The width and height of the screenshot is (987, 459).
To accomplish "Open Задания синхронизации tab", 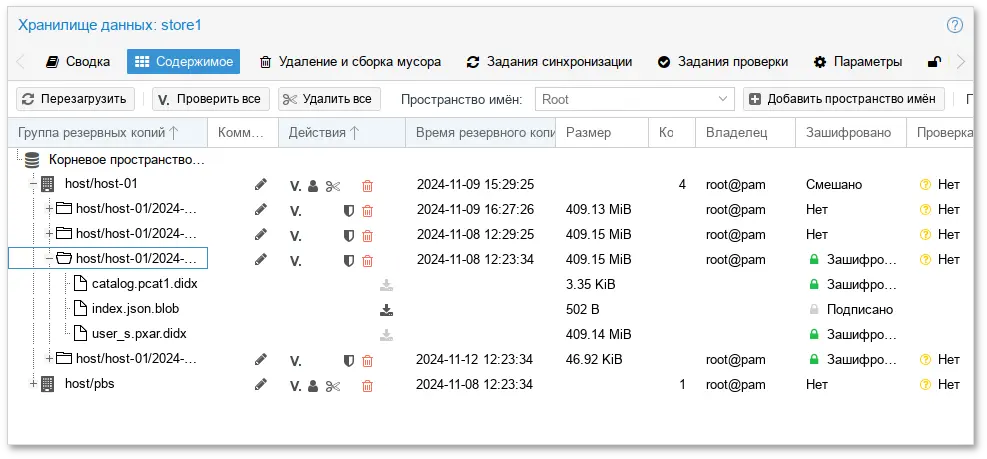I will tap(549, 62).
